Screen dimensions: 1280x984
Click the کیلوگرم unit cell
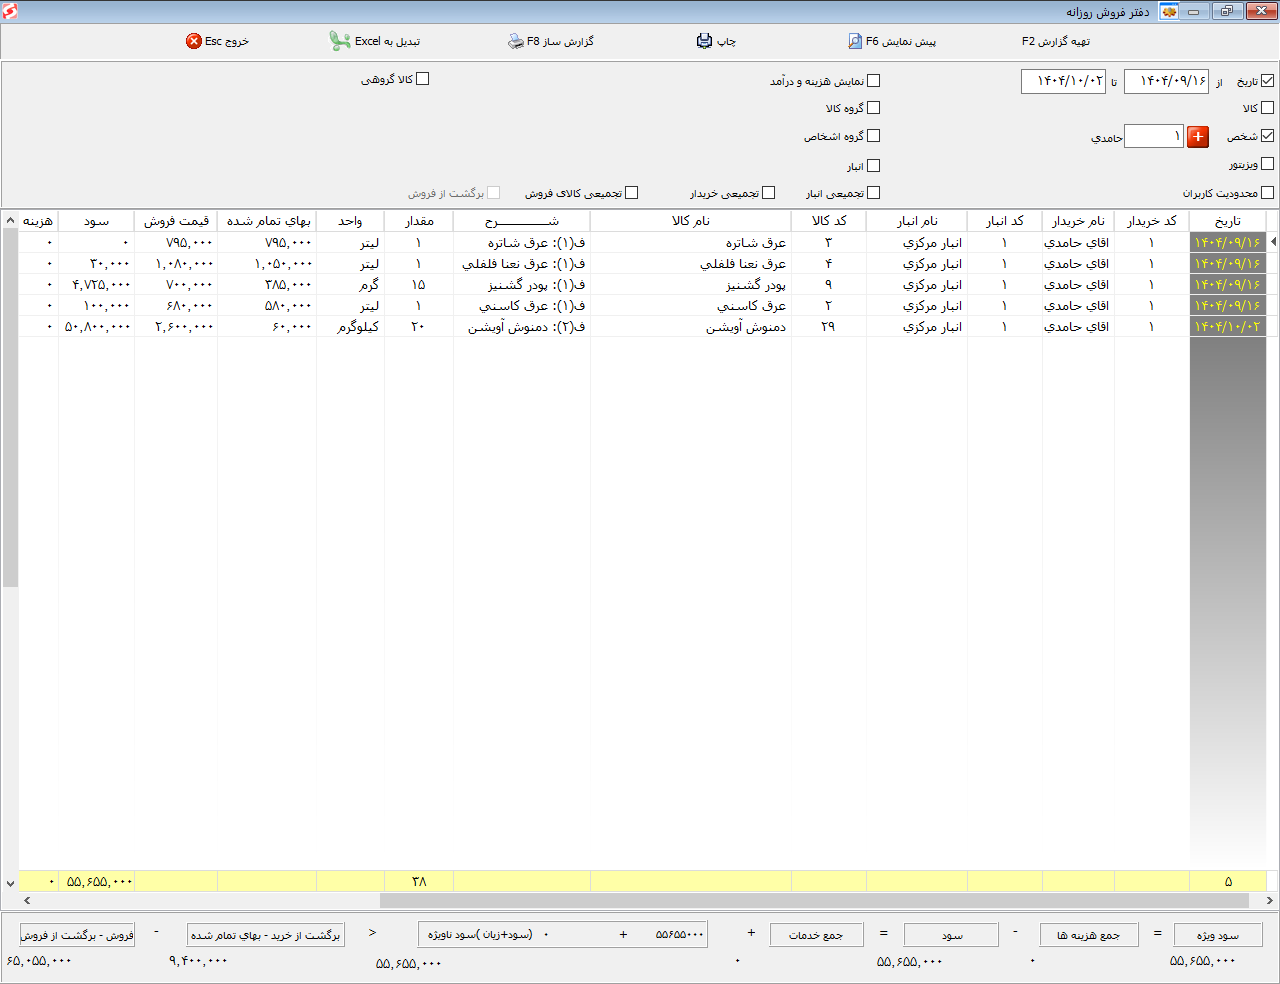(x=351, y=327)
